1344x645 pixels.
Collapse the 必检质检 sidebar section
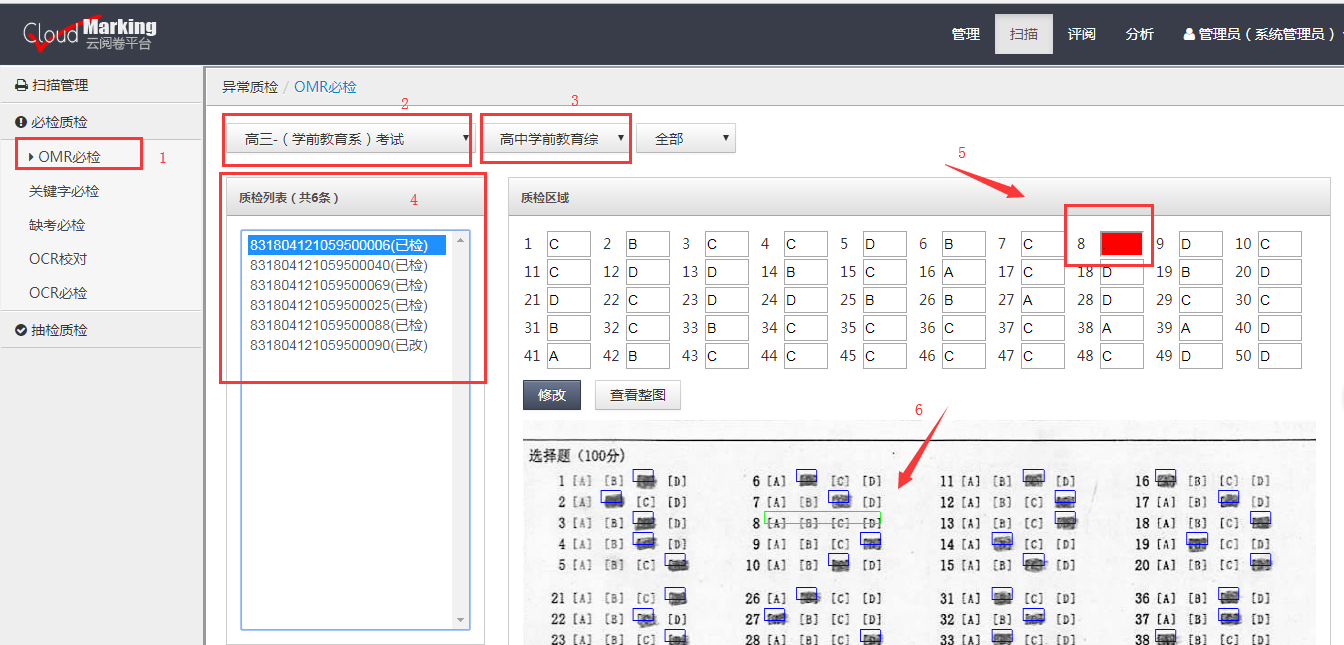coord(101,122)
